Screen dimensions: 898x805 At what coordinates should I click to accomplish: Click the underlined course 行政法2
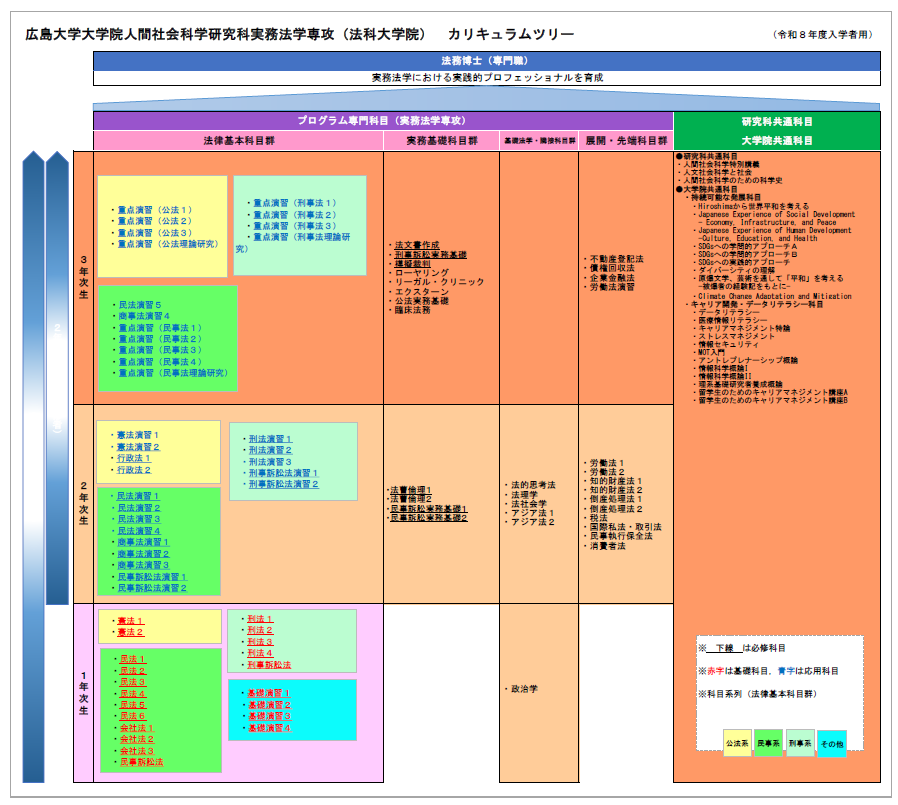[134, 469]
